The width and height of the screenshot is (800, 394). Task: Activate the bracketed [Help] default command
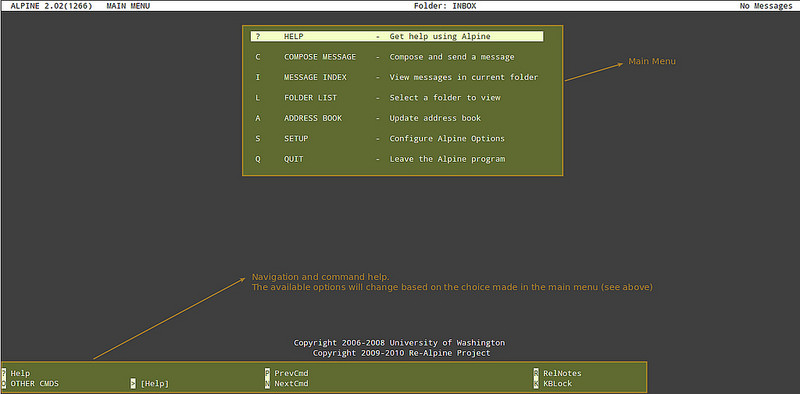pos(154,383)
